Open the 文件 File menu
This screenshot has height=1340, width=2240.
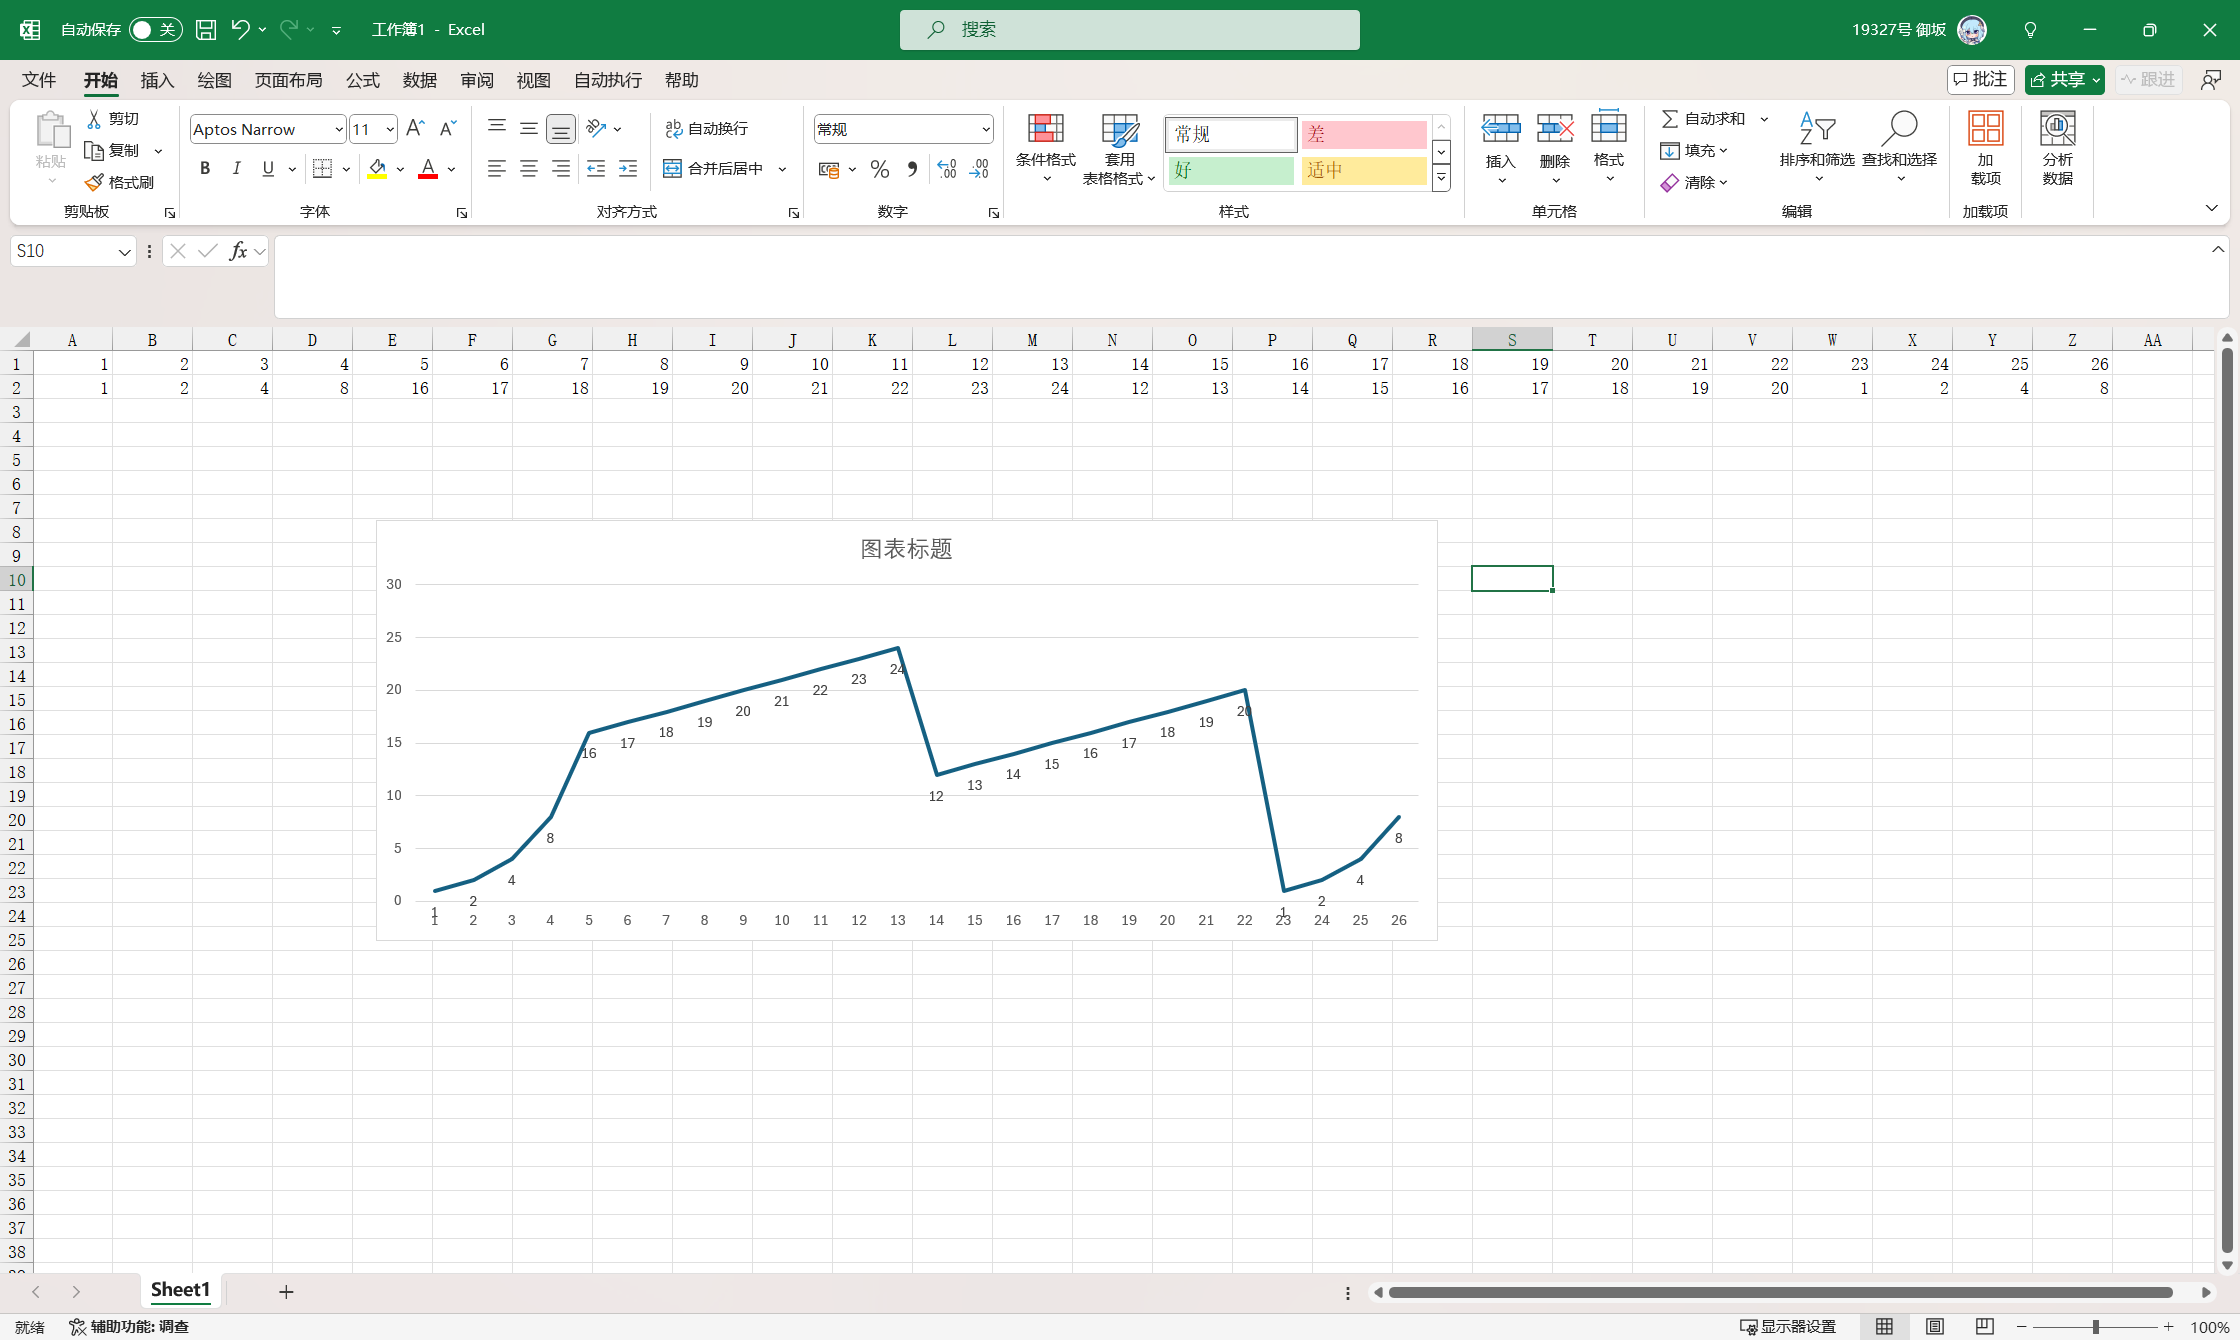click(x=39, y=80)
